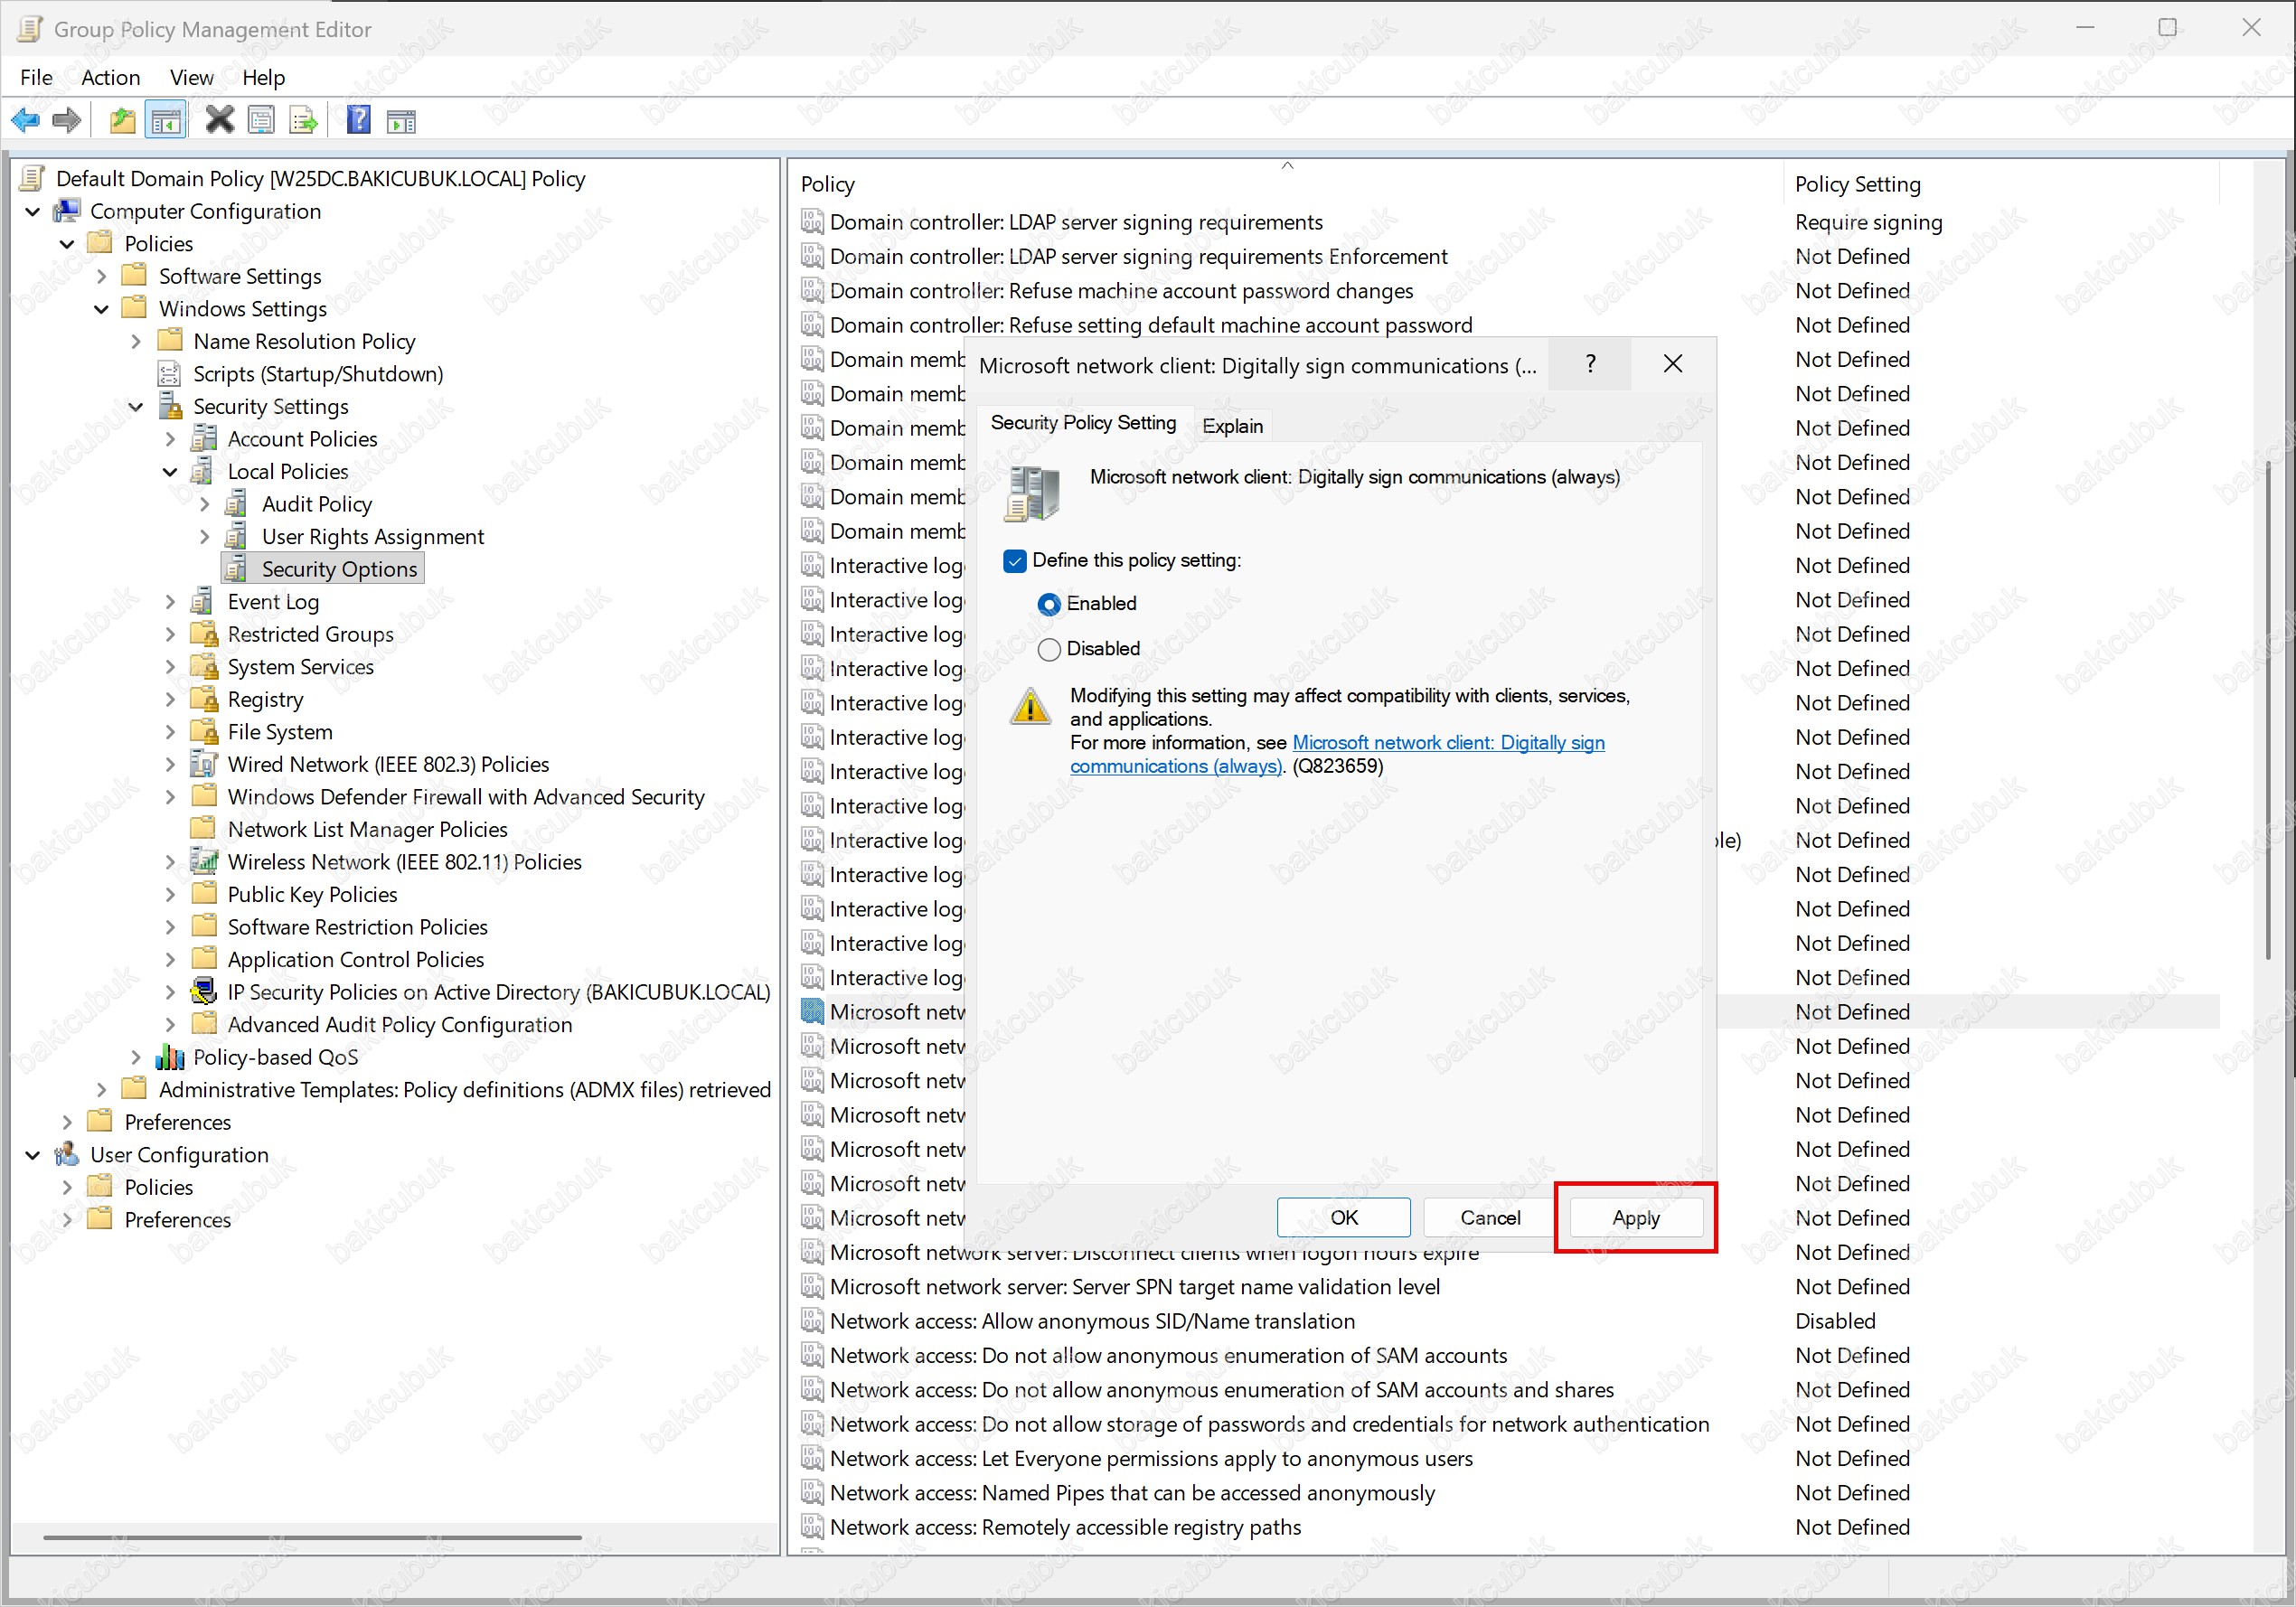Select the Security Policy Setting tab

pos(1083,423)
